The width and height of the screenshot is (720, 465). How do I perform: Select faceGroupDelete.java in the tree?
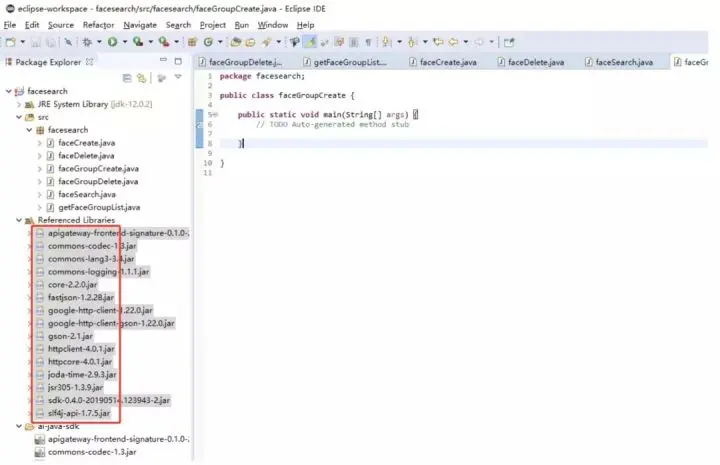point(98,181)
